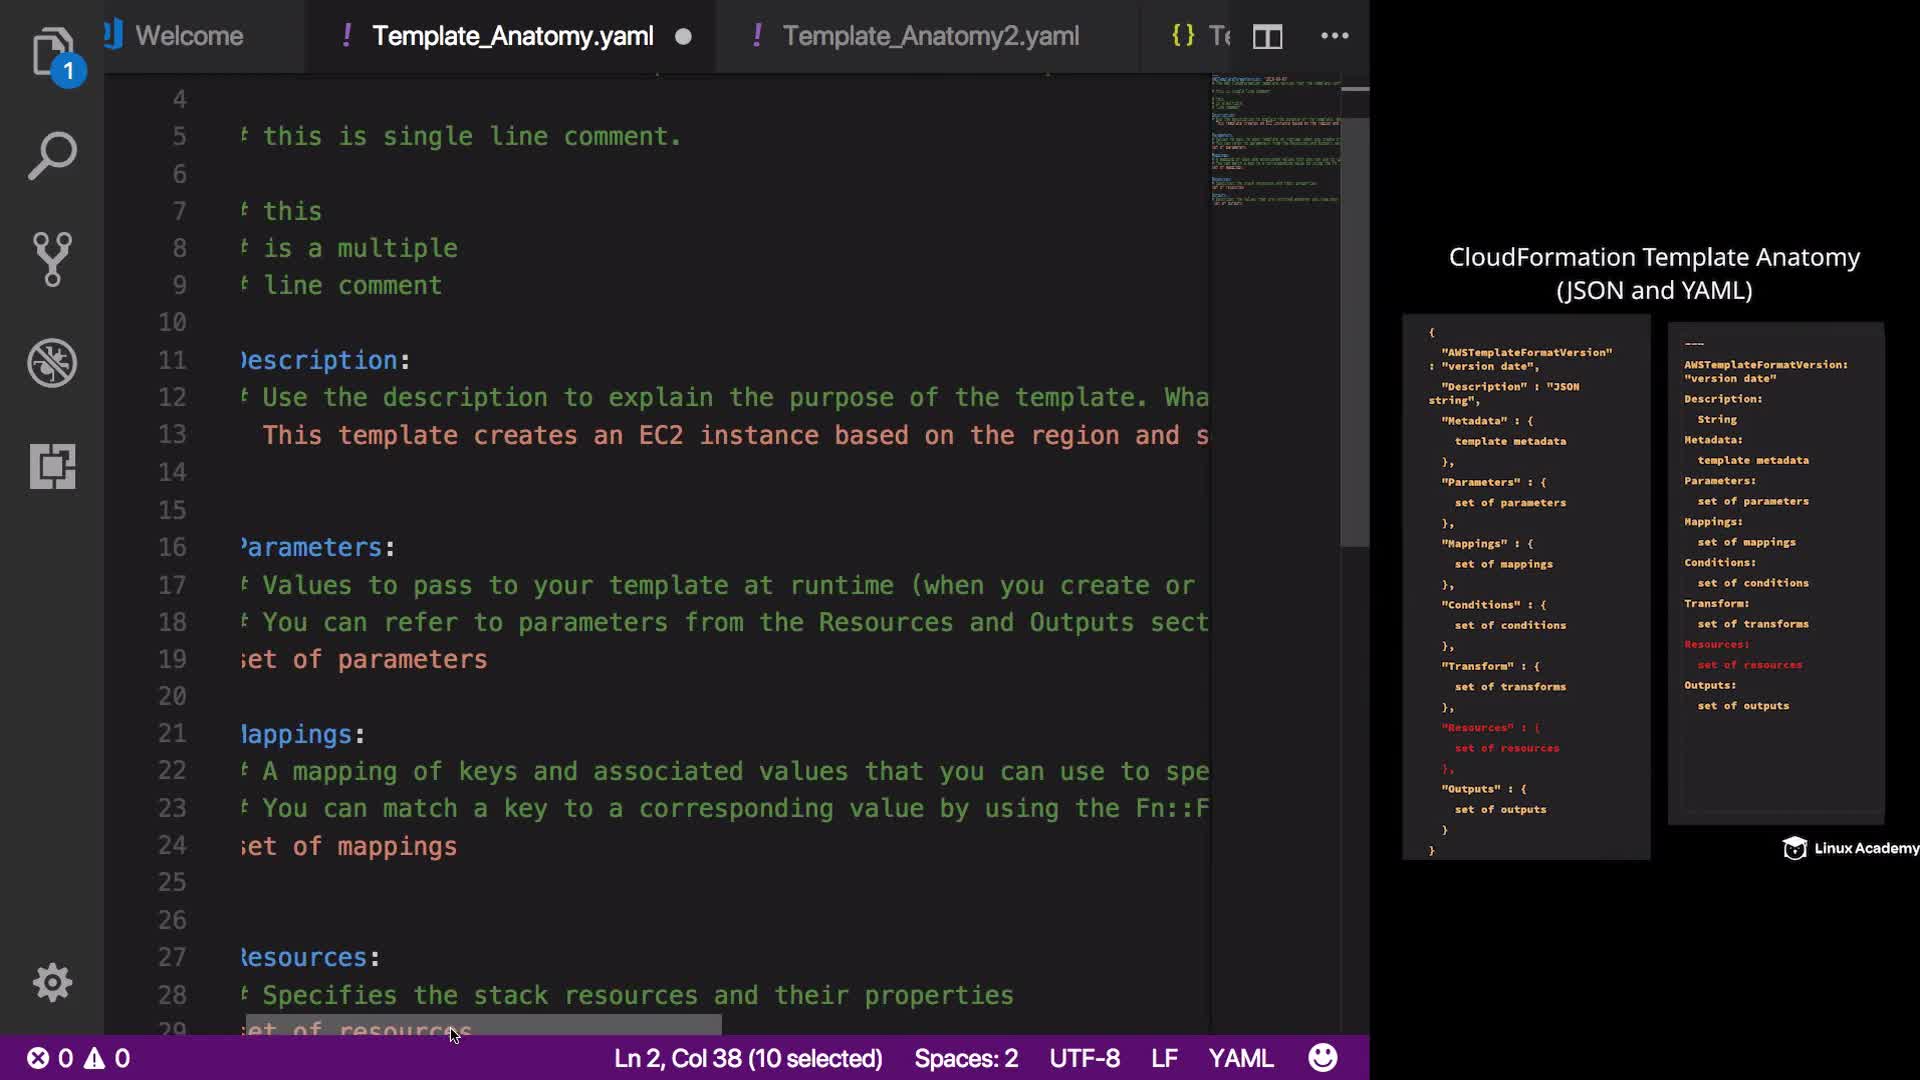Open the YAML language mode selector
The image size is (1920, 1080).
click(x=1240, y=1058)
